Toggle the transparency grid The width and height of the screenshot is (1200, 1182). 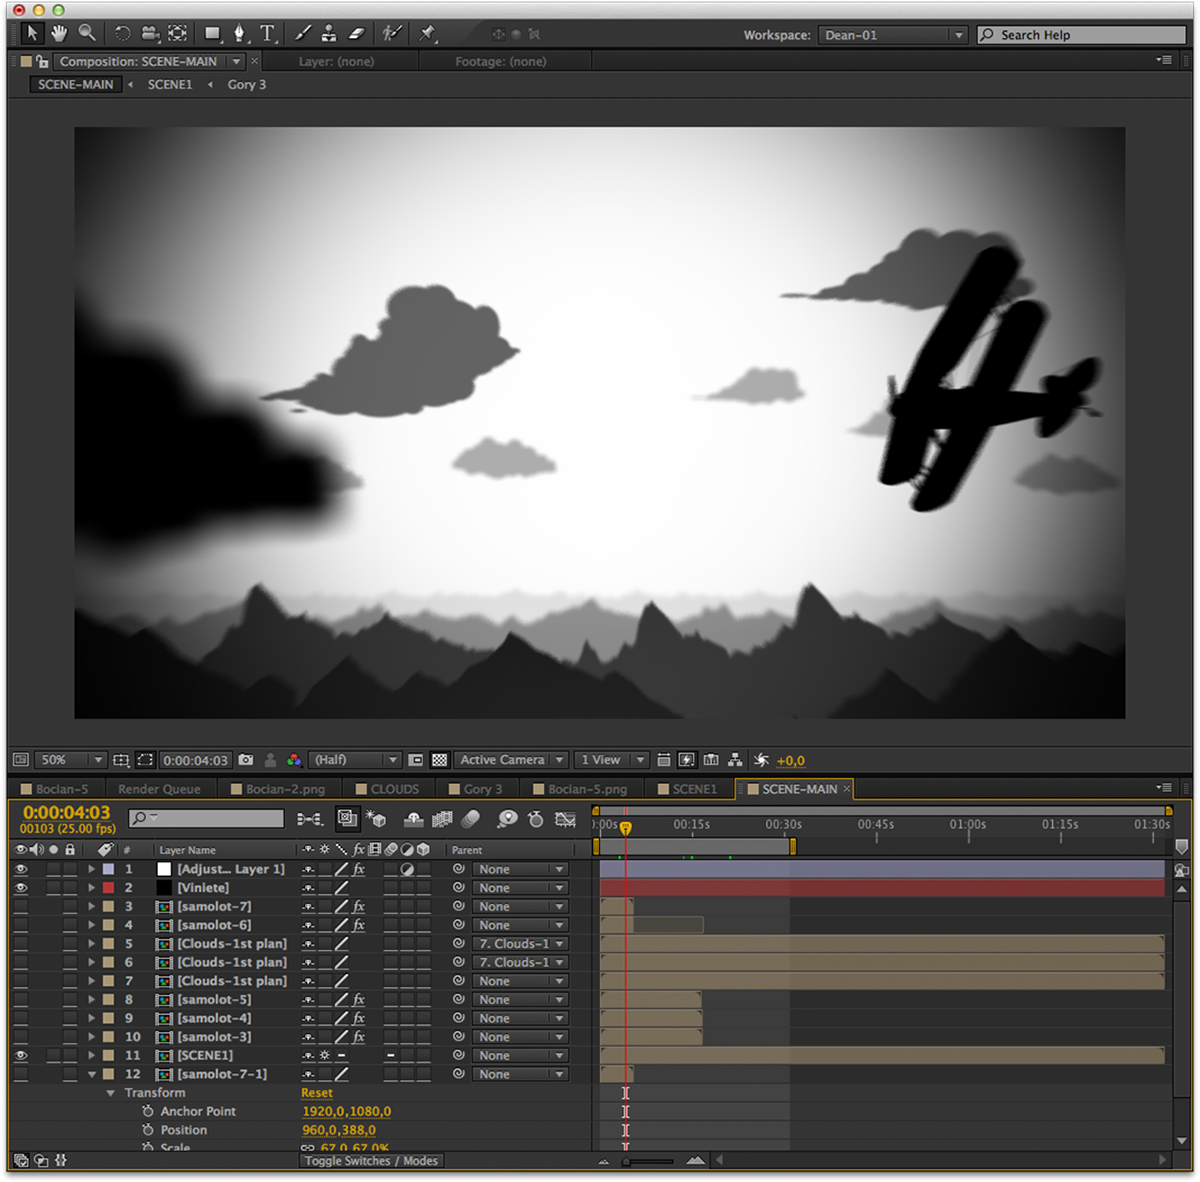pos(439,760)
